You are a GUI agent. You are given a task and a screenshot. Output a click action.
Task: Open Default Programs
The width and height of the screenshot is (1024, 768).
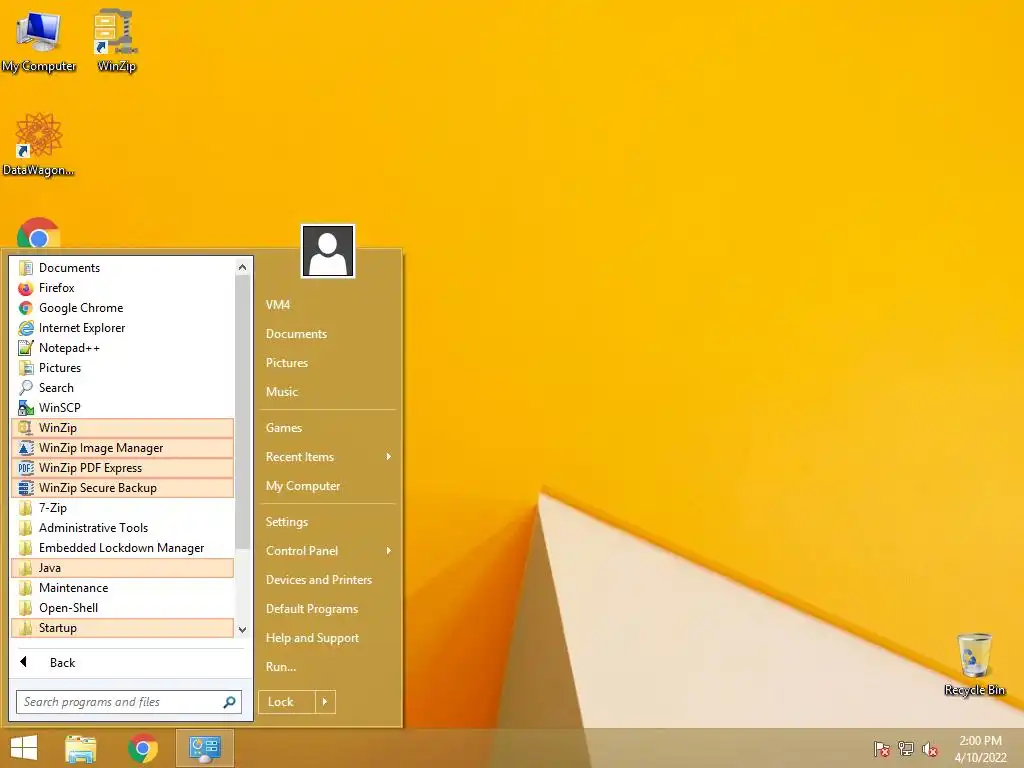click(x=328, y=609)
